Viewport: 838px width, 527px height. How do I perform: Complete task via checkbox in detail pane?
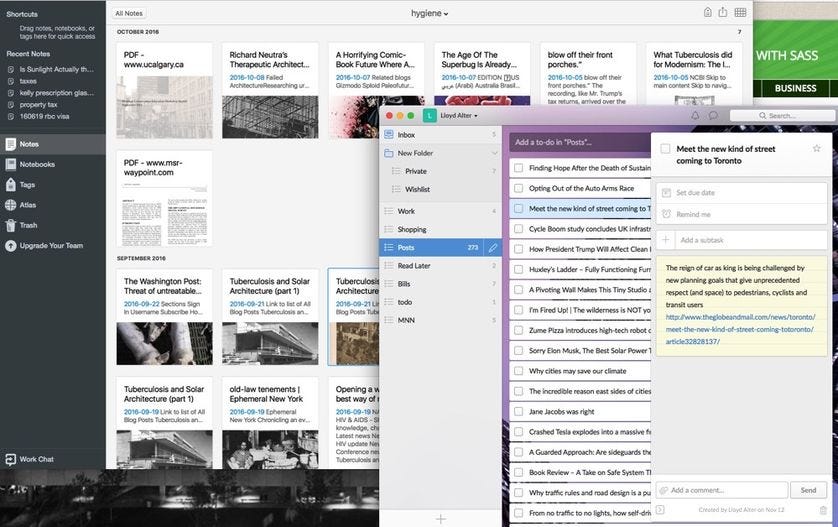pos(665,149)
